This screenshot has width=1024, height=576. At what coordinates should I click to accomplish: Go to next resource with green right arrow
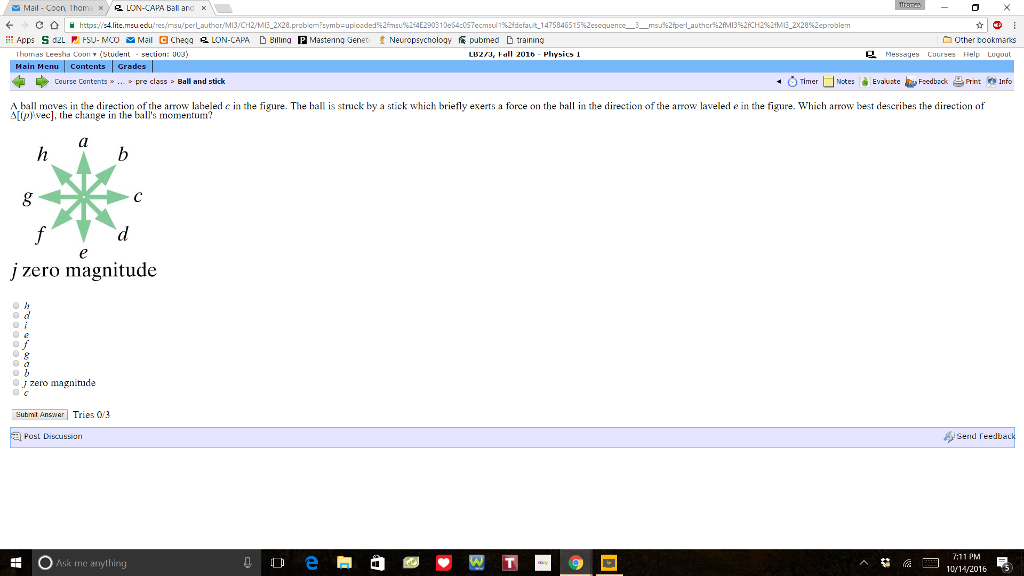pyautogui.click(x=42, y=82)
